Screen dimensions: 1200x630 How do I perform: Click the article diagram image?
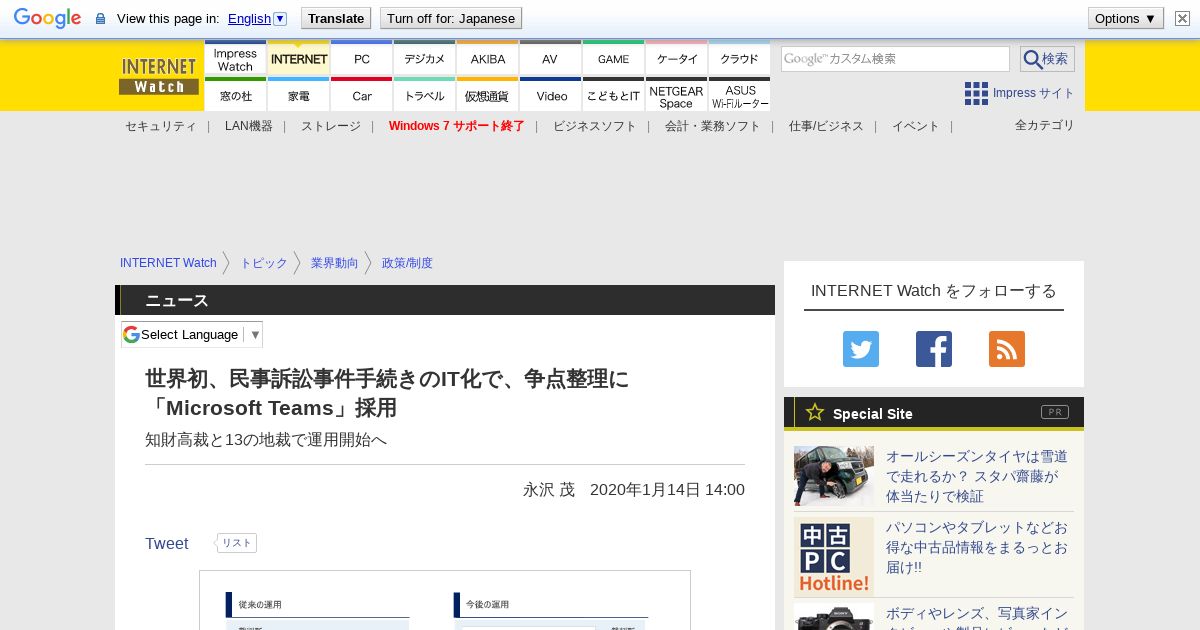point(445,600)
